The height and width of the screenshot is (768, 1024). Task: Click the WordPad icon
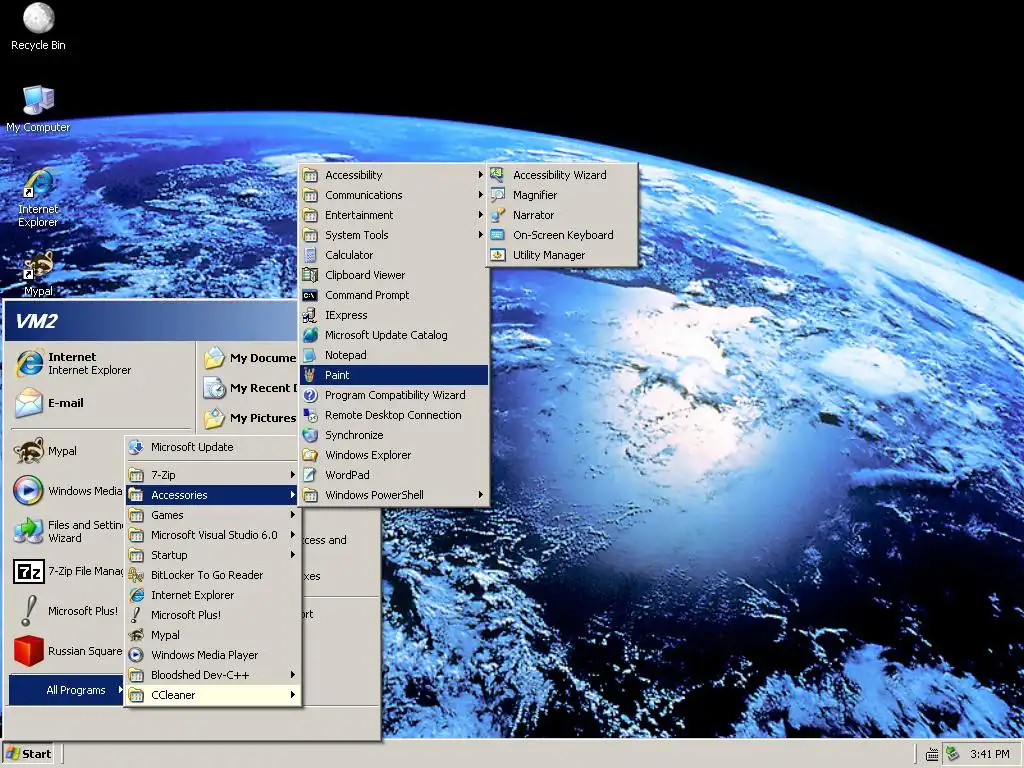[x=310, y=475]
